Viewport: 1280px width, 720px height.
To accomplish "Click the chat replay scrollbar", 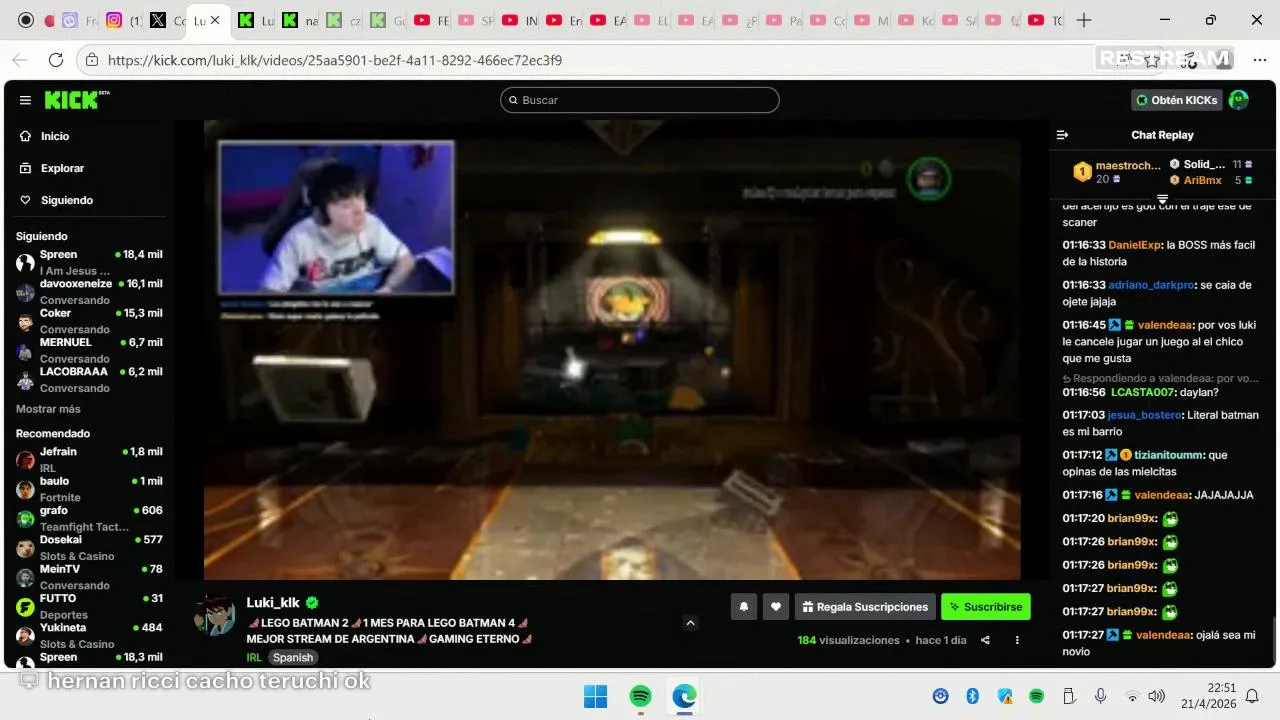I will coord(1273,637).
